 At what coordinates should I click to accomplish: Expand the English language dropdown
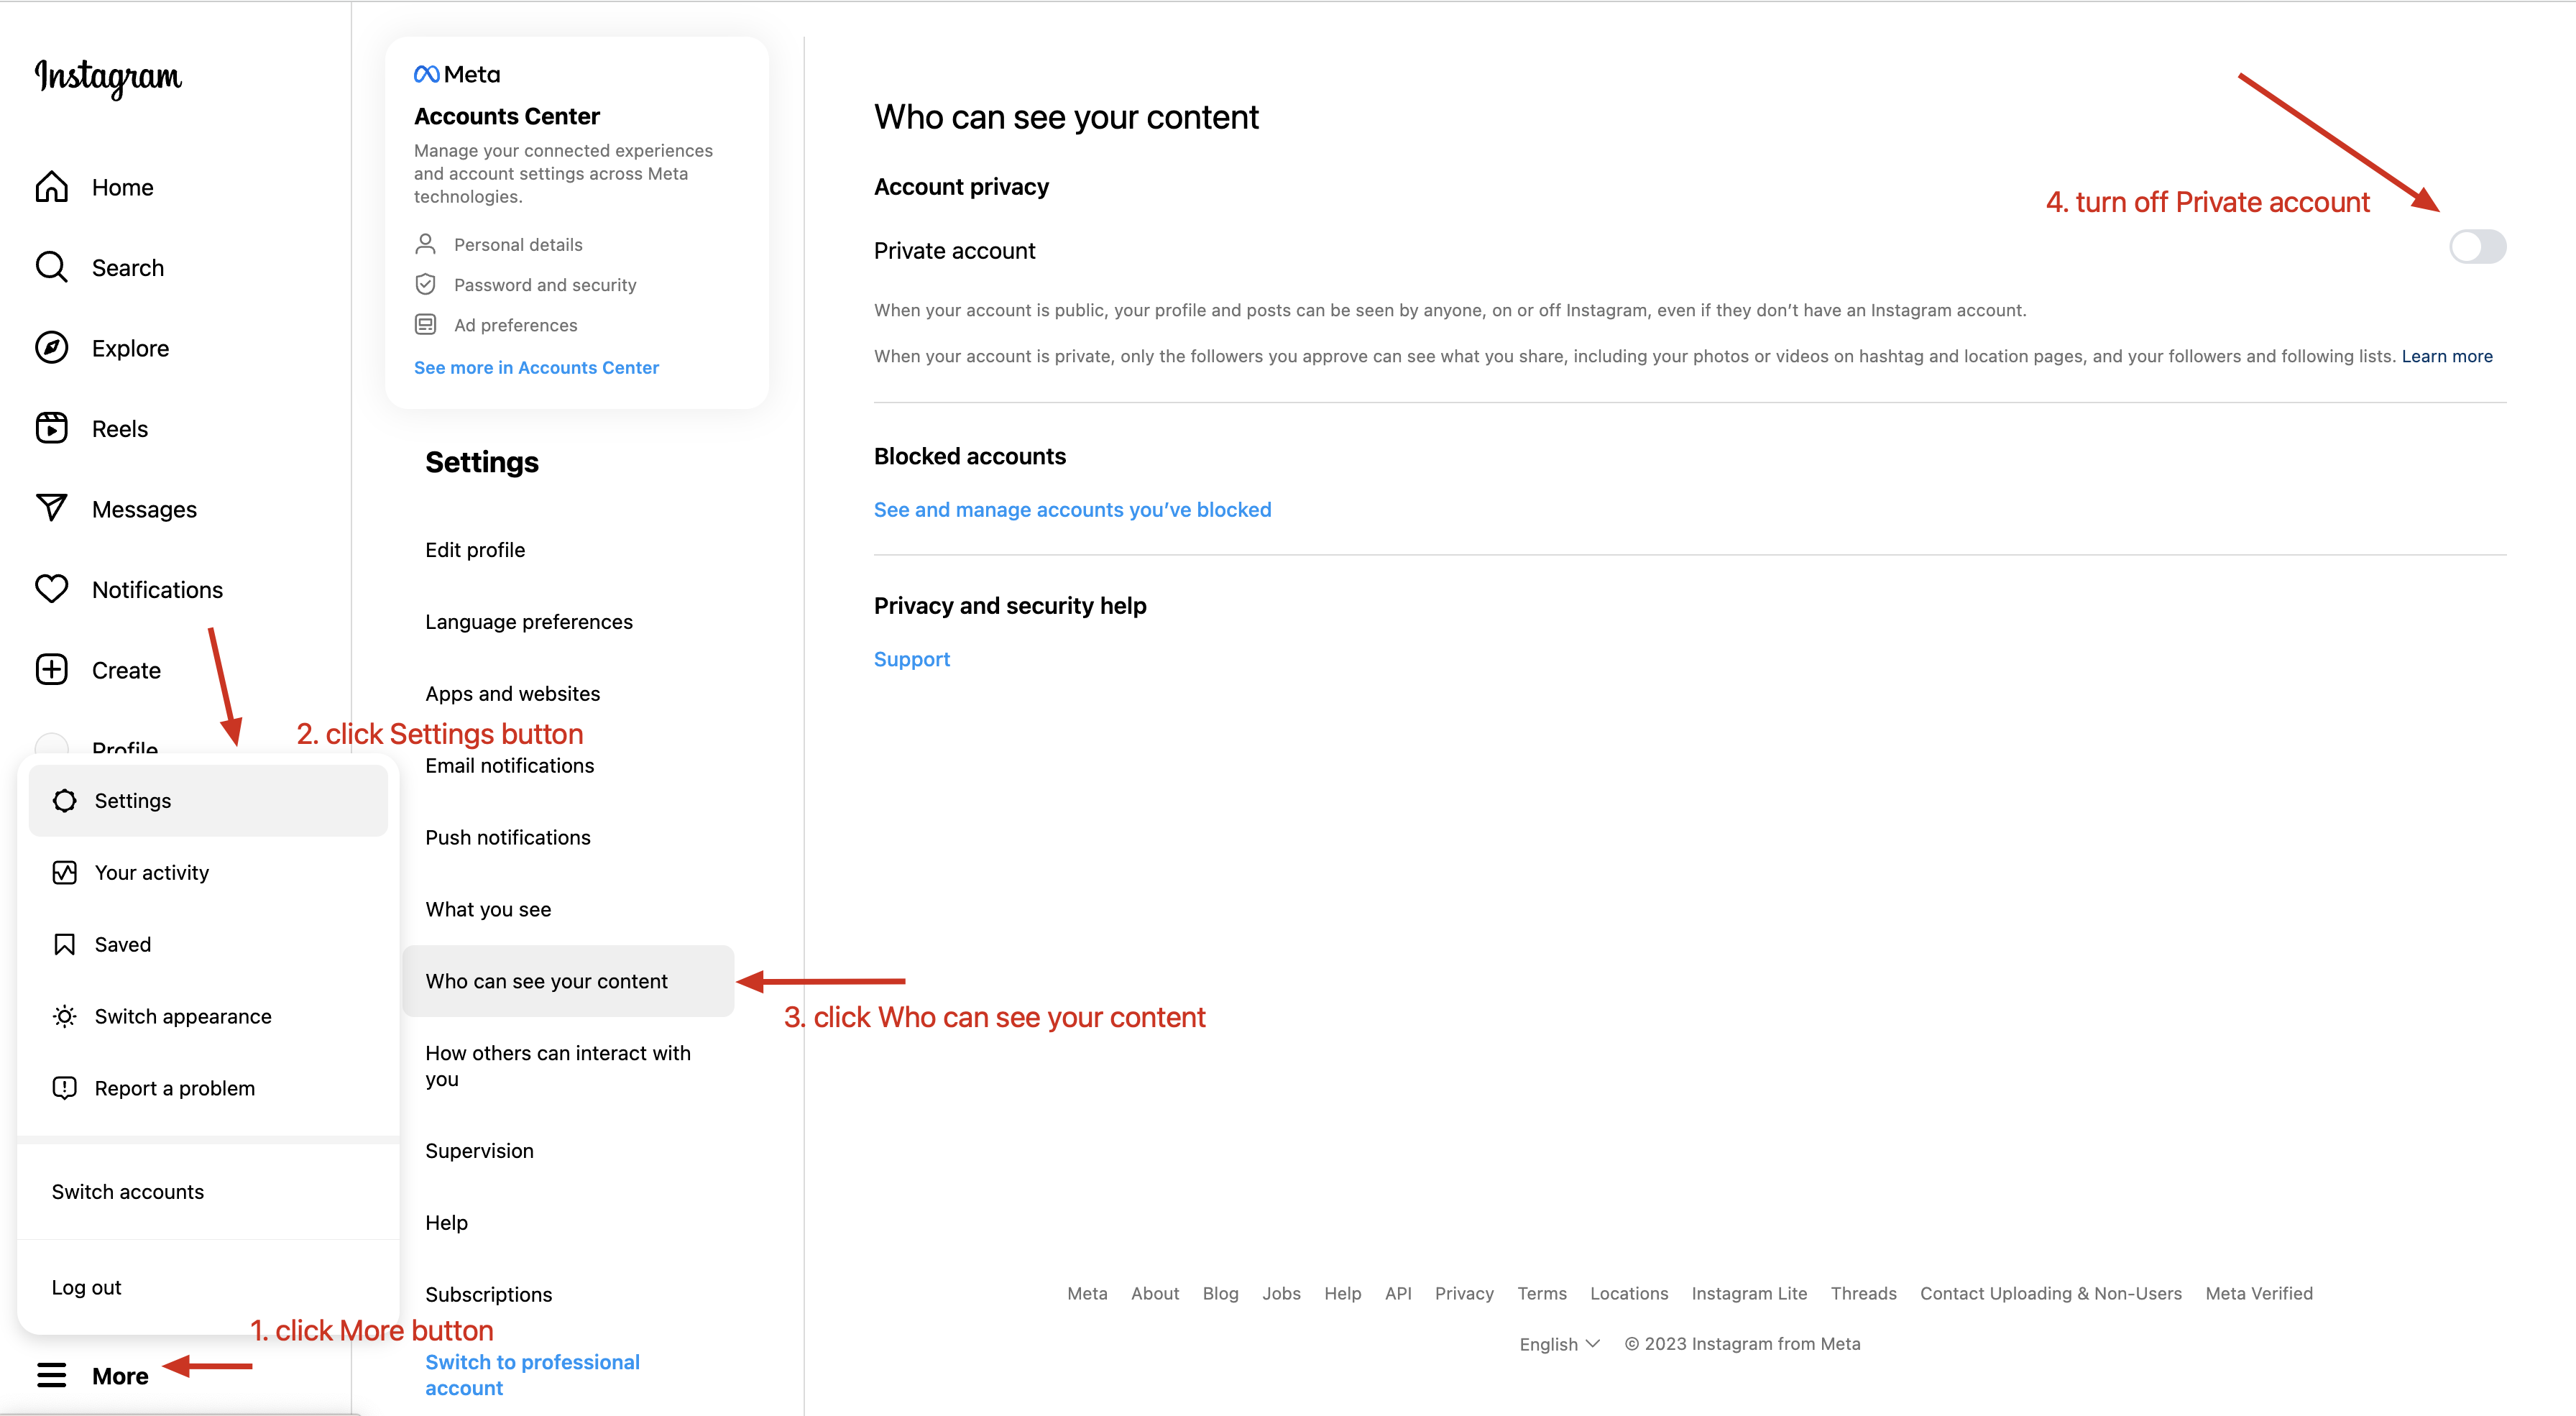[1559, 1344]
